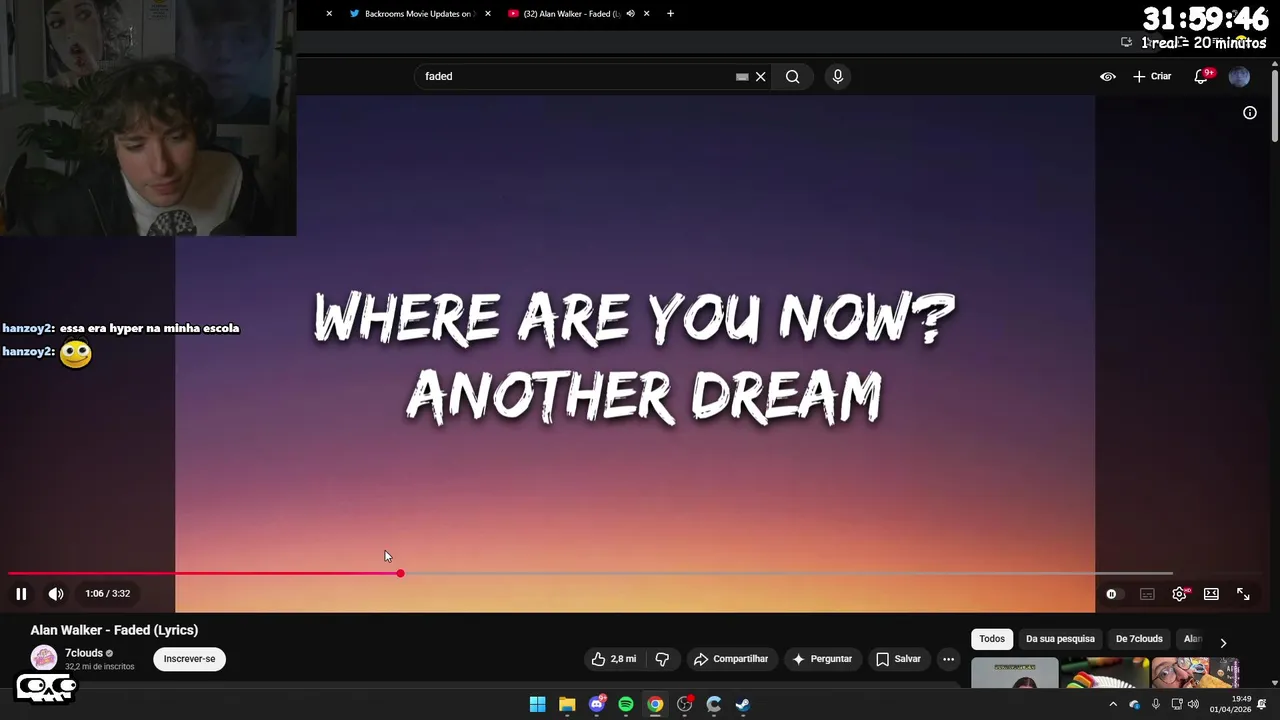Switch to theater mode view

point(1211,594)
